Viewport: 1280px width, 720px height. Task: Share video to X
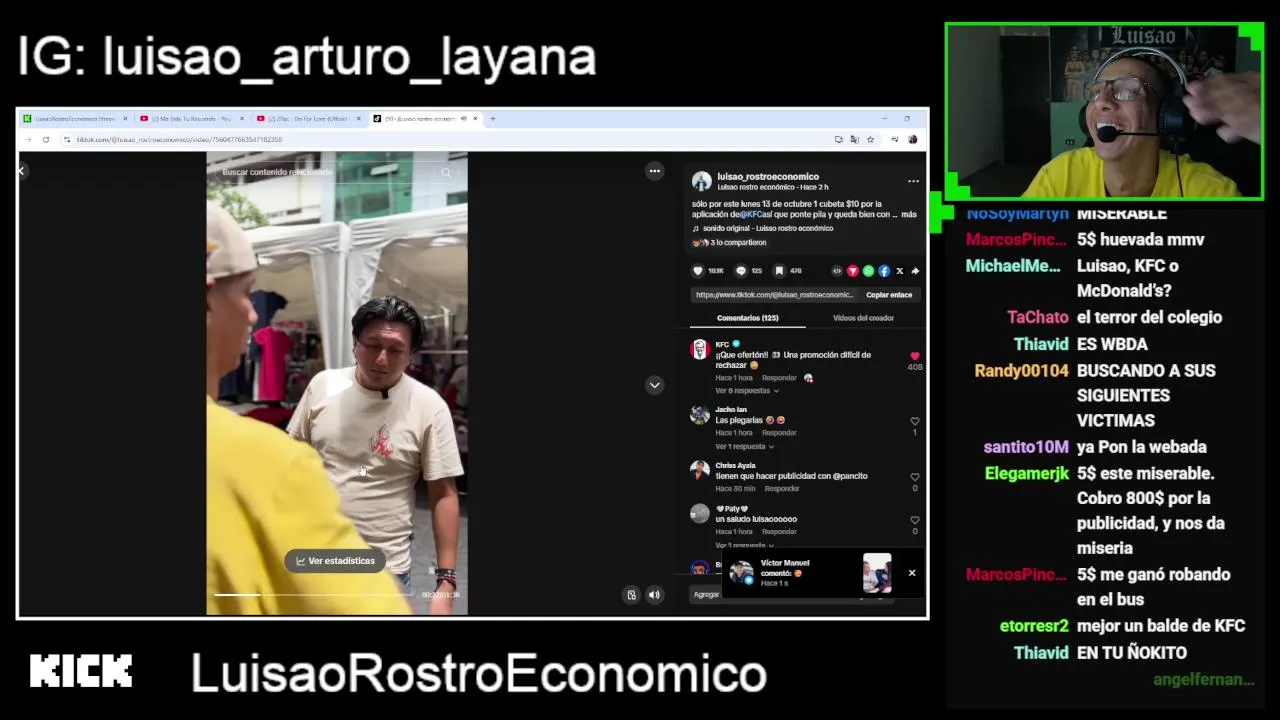click(x=900, y=271)
